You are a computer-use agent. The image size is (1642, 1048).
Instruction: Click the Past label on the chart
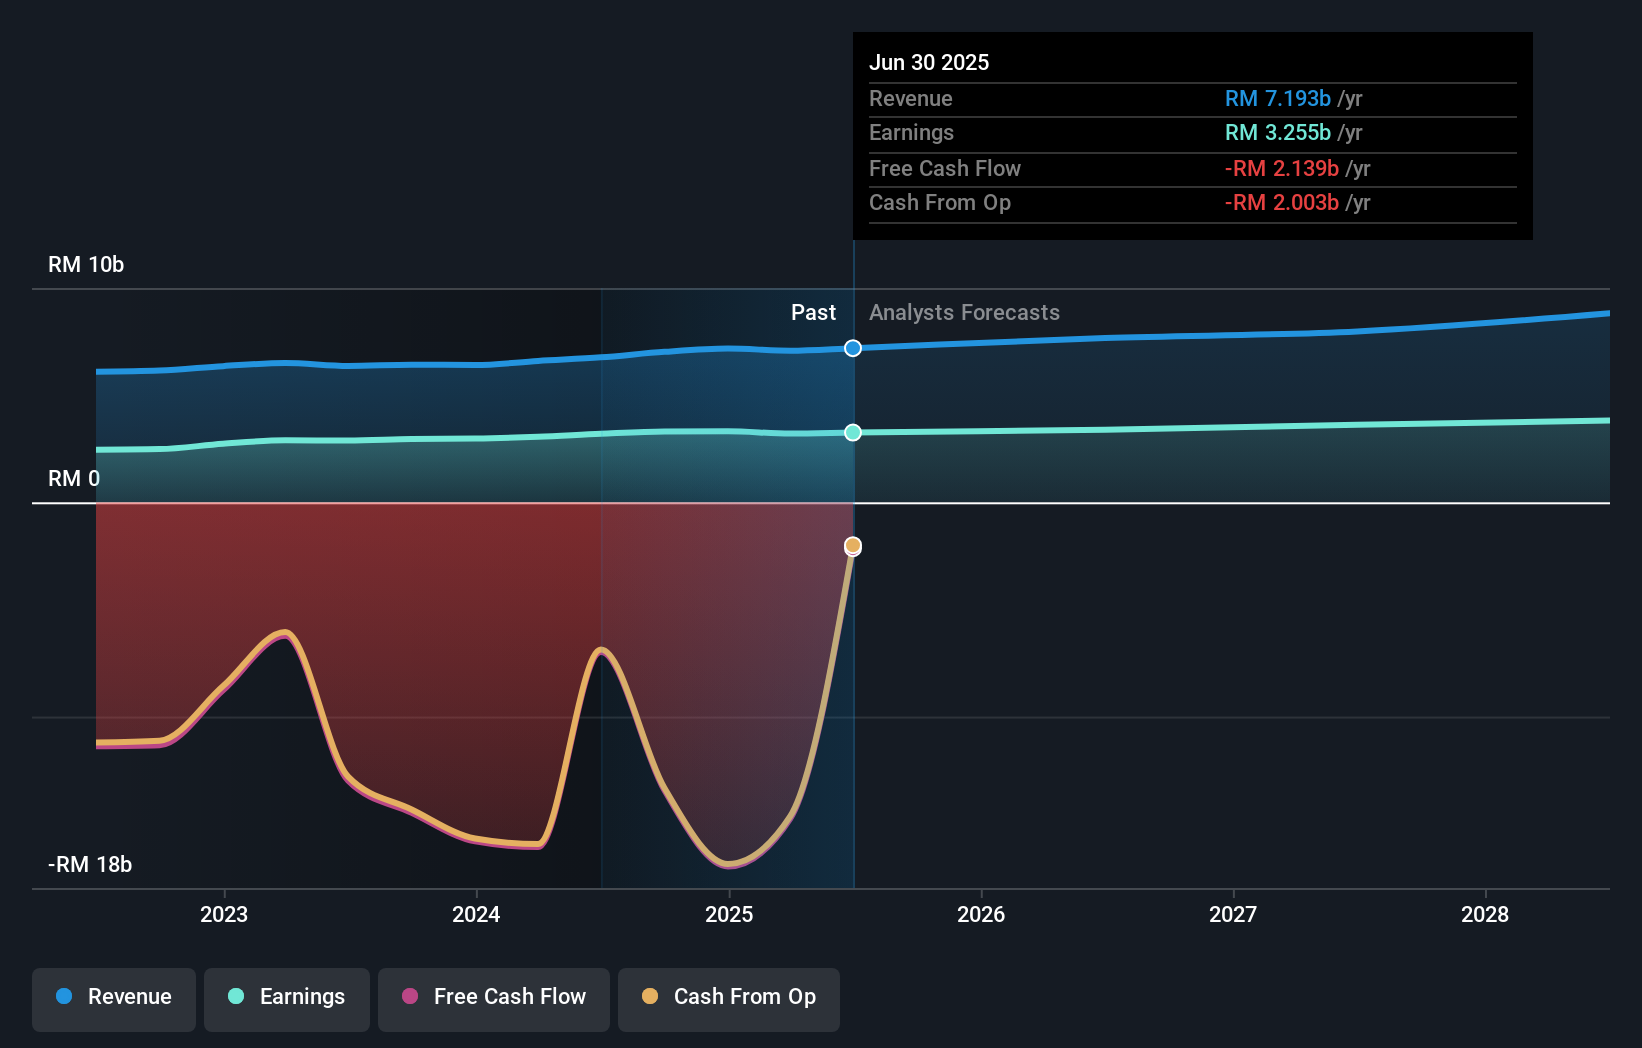pos(813,312)
